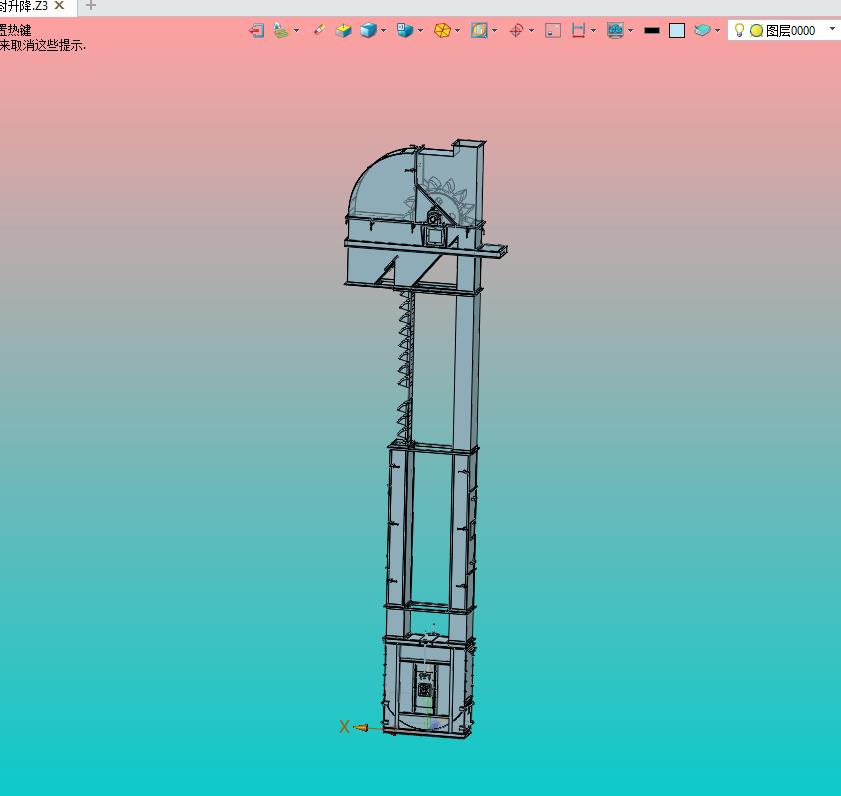
Task: Open dropdown beside monitor display icon
Action: coord(631,31)
